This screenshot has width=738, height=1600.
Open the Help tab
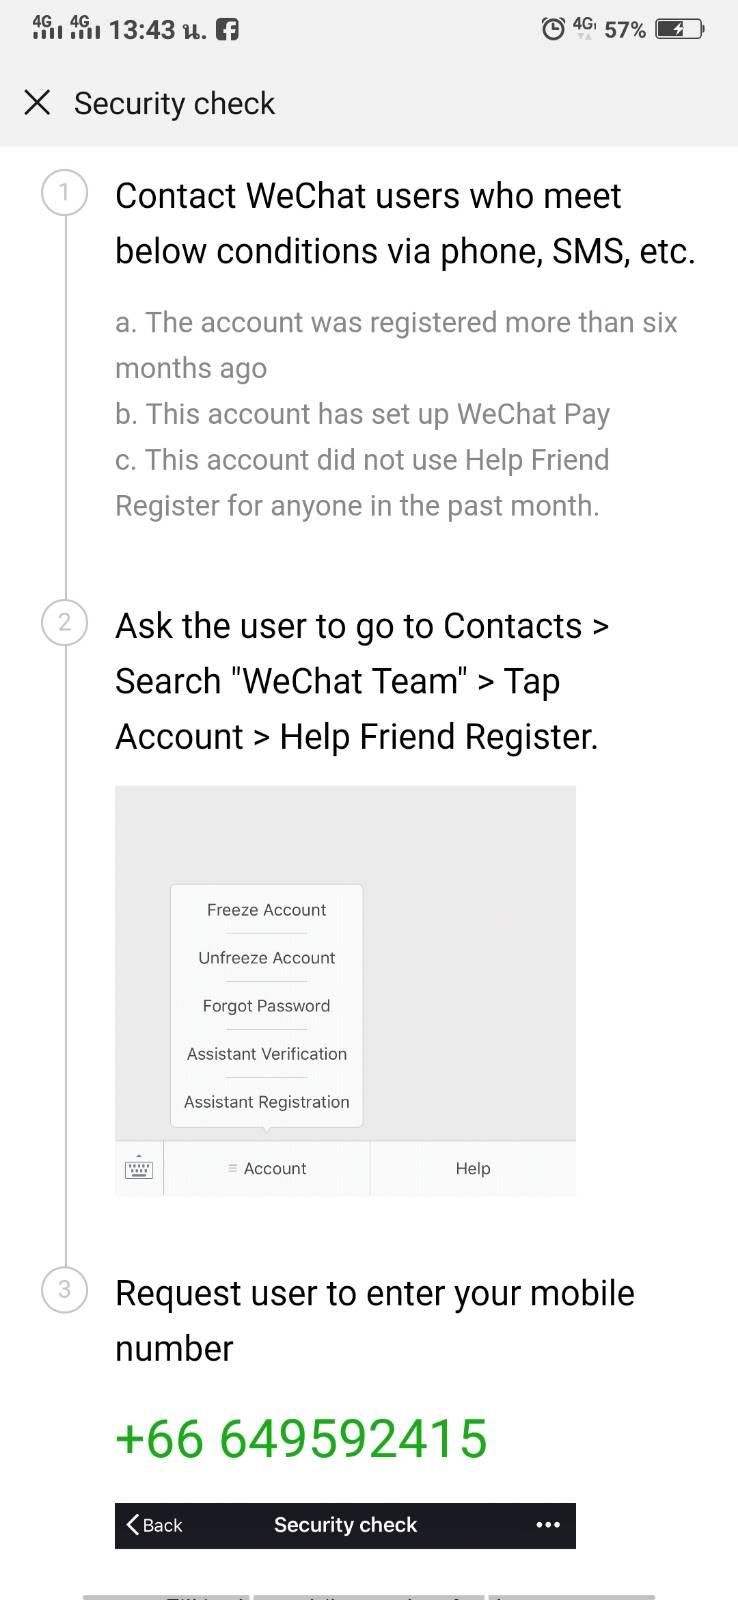tap(472, 1168)
